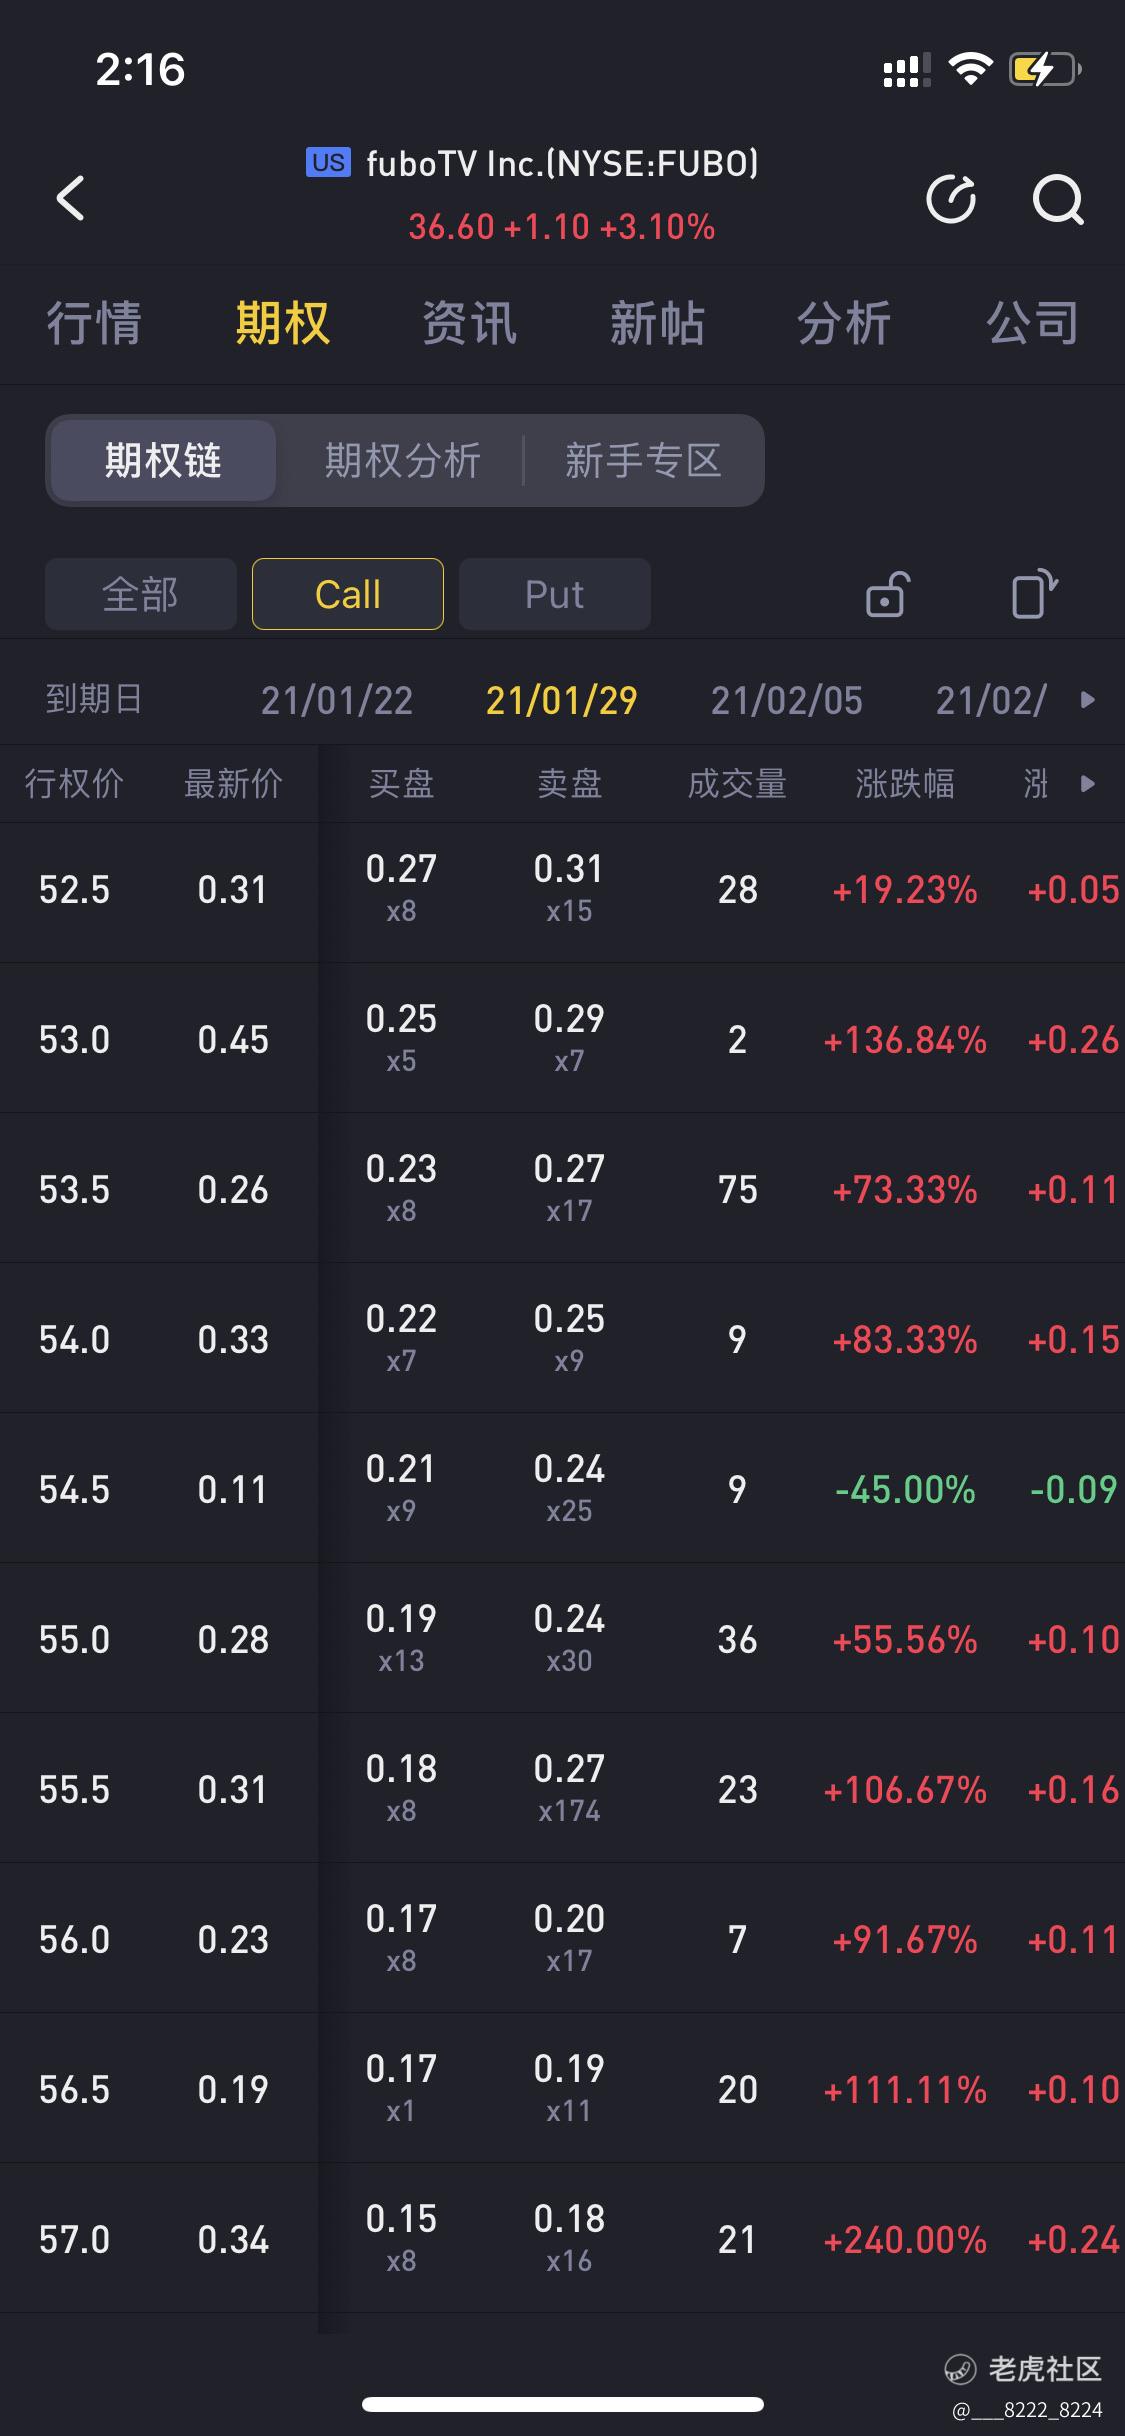This screenshot has width=1125, height=2436.
Task: Open the 53.0 strike option row
Action: click(562, 1039)
